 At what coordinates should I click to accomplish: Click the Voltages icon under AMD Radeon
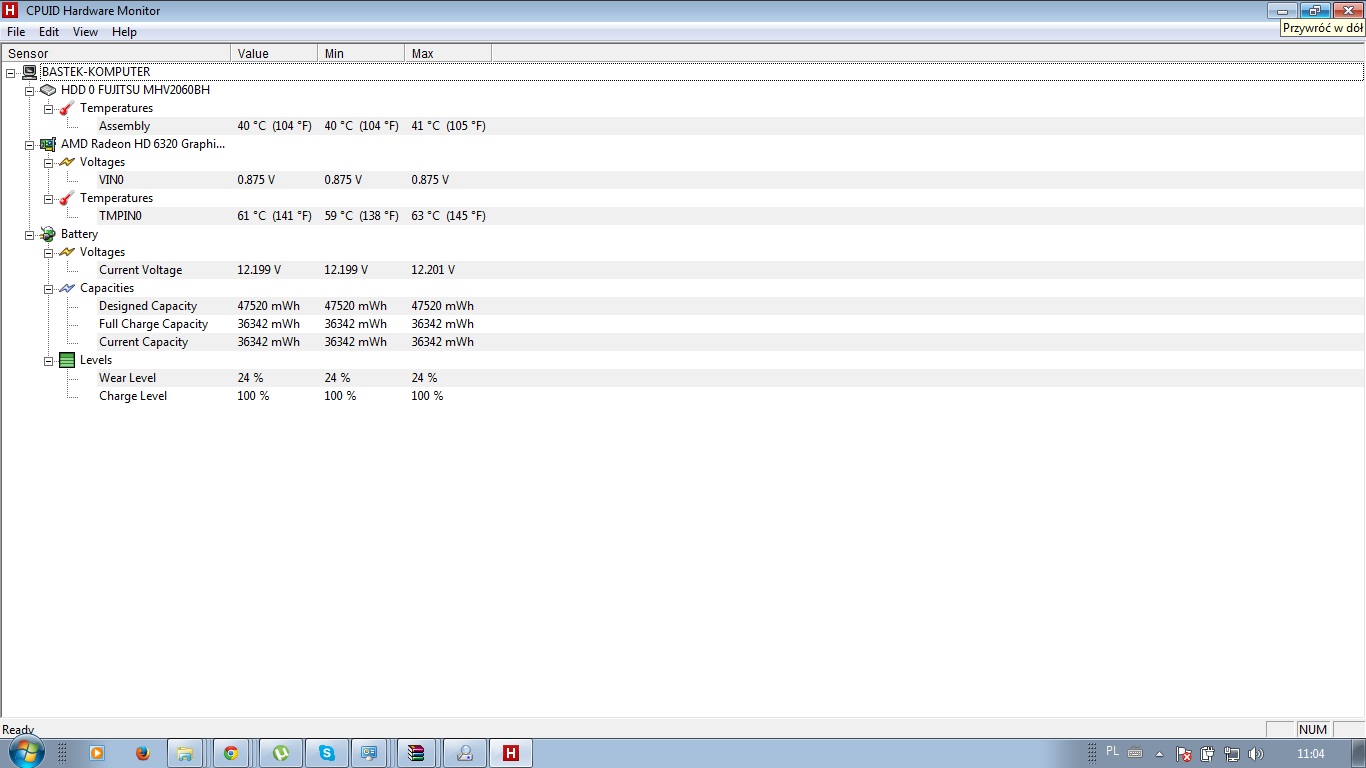tap(67, 162)
